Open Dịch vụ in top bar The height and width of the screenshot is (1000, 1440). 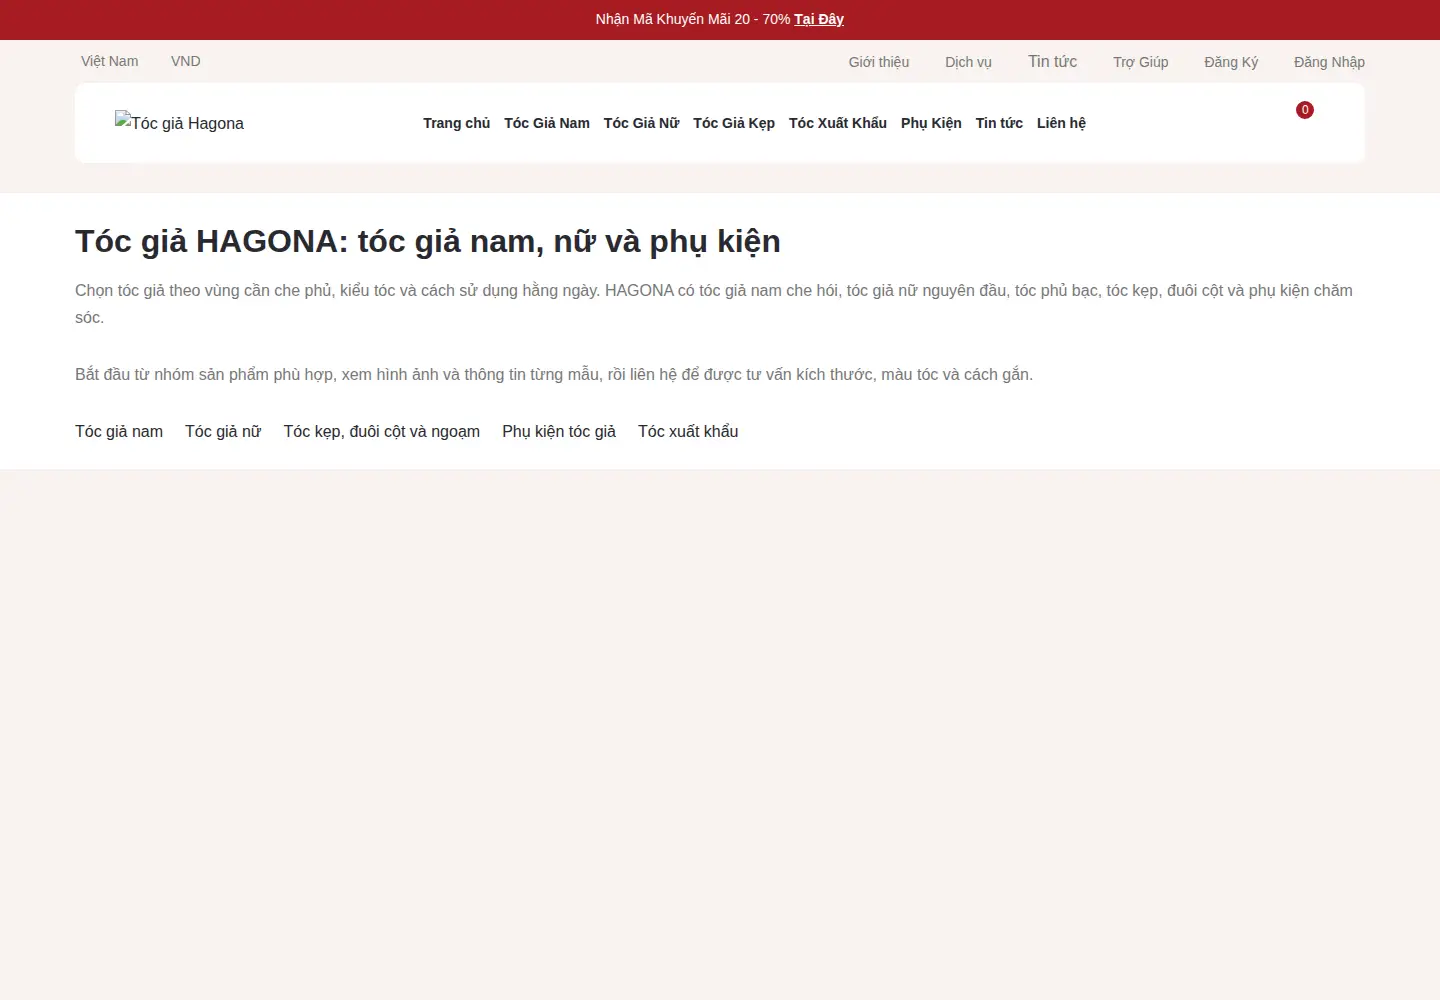968,62
